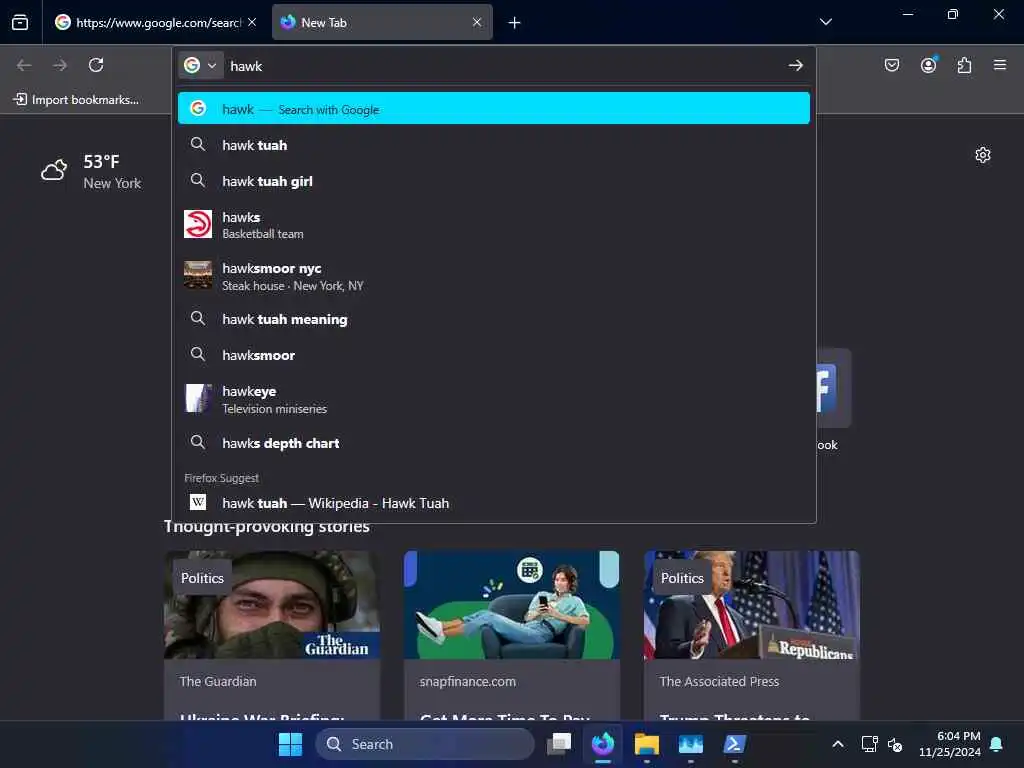This screenshot has height=768, width=1024.
Task: Go back with the back arrow
Action: tap(24, 65)
